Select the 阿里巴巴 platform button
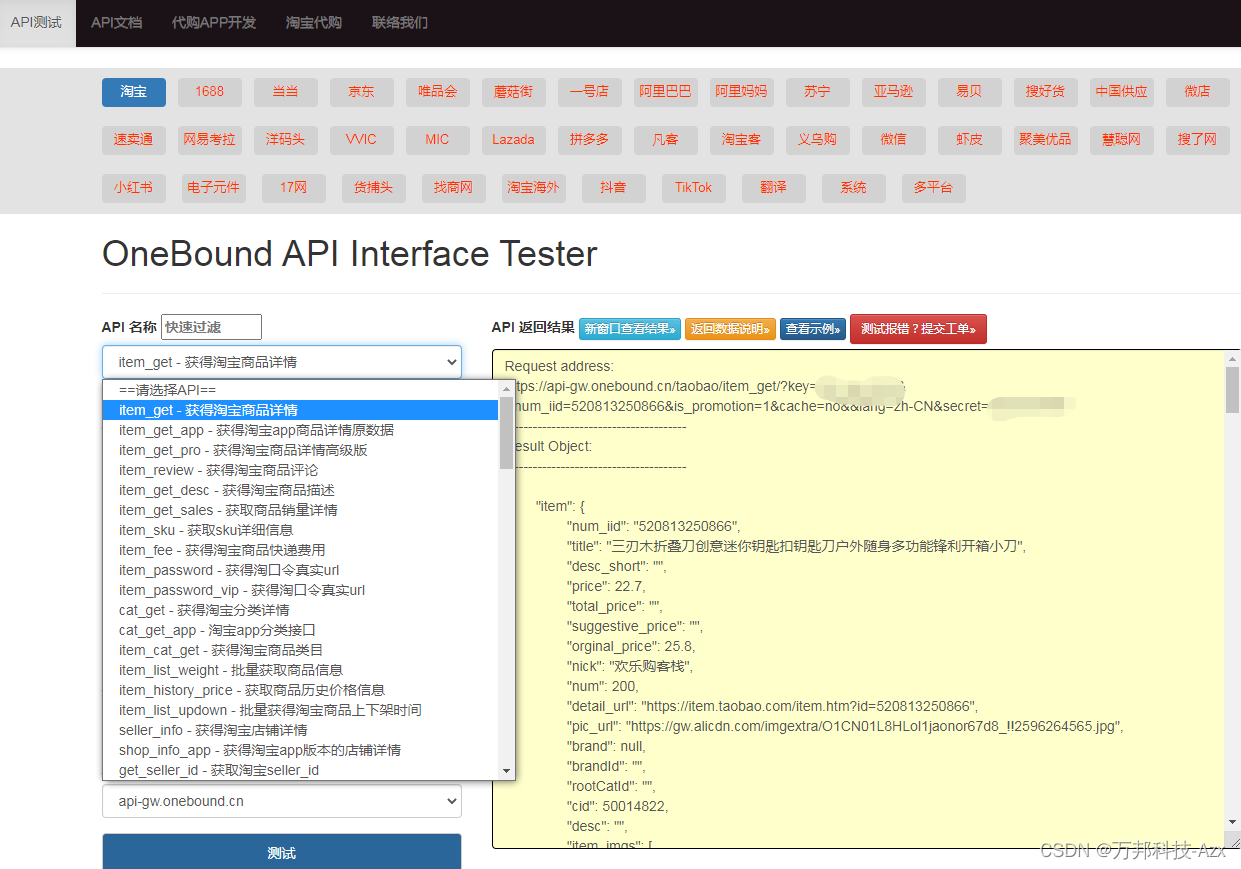Viewport: 1241px width, 869px height. 666,92
